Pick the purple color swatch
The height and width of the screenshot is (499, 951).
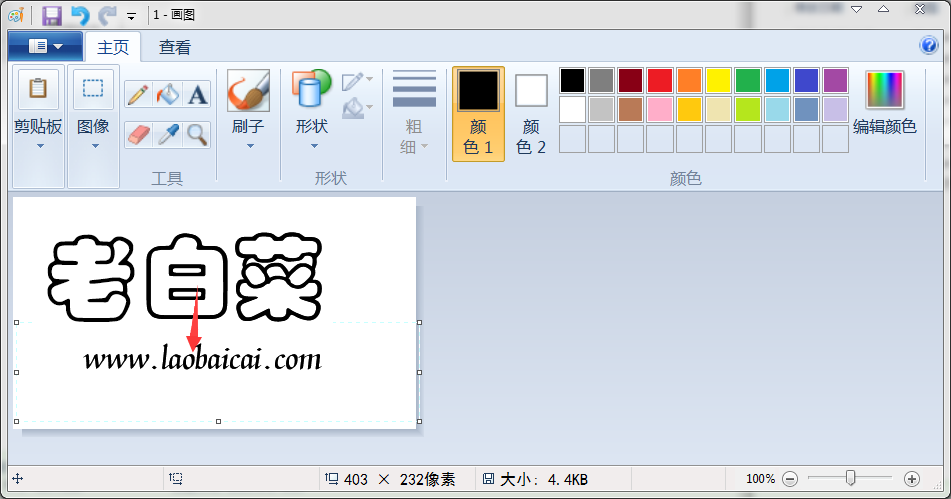tap(836, 80)
